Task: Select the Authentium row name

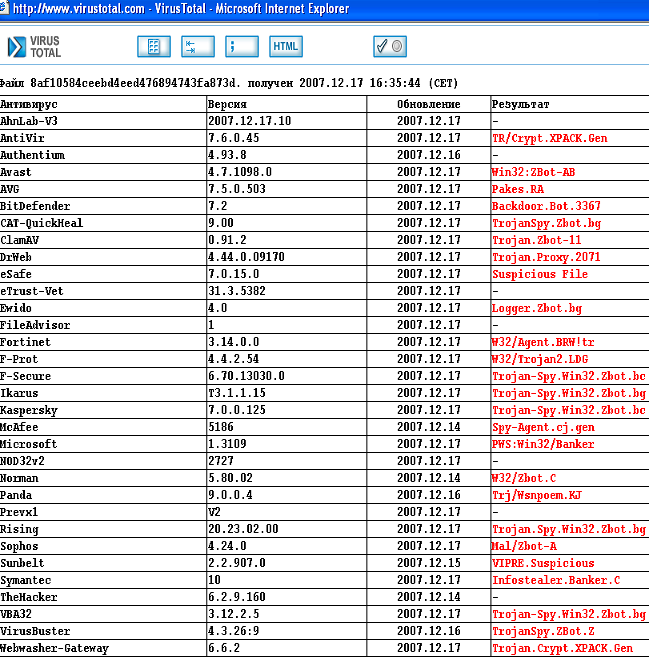Action: click(32, 155)
